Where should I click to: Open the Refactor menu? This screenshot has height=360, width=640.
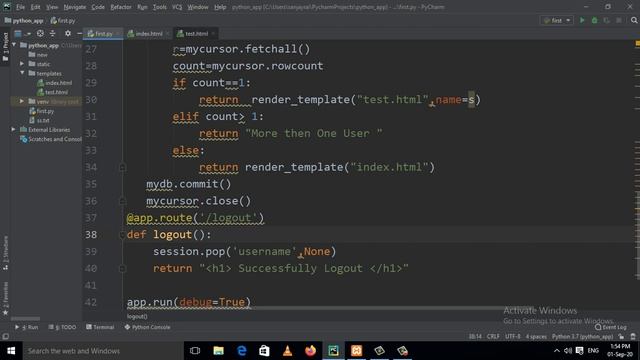pos(121,7)
